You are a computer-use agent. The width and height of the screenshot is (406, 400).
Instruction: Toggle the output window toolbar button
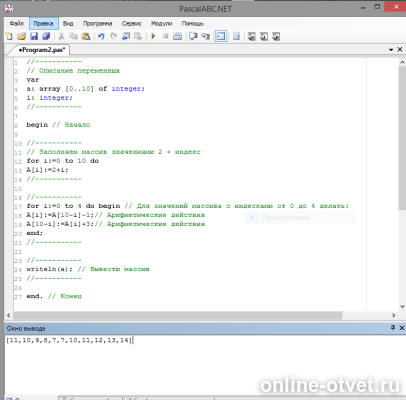click(x=221, y=36)
